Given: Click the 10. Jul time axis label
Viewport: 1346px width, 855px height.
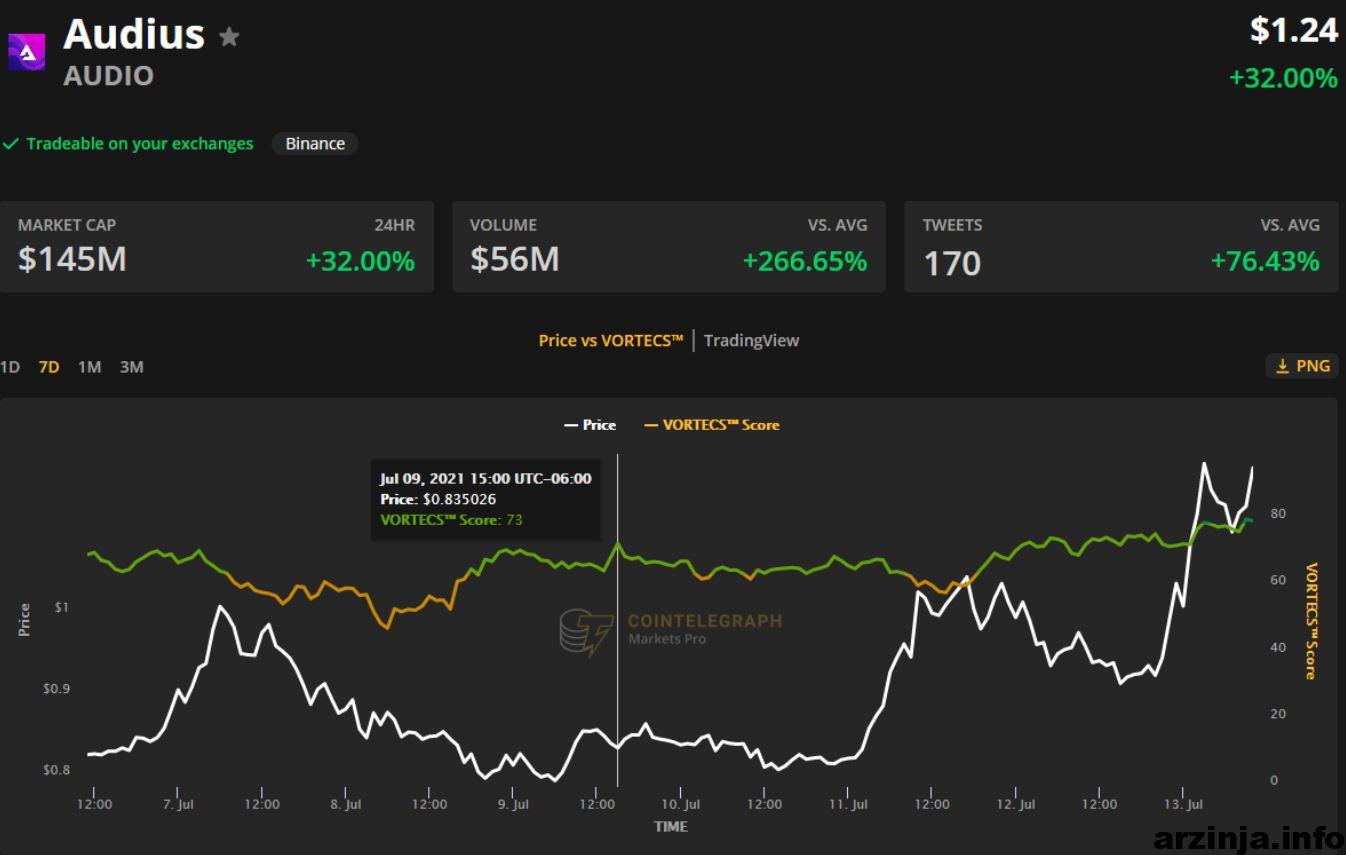Looking at the screenshot, I should (681, 804).
